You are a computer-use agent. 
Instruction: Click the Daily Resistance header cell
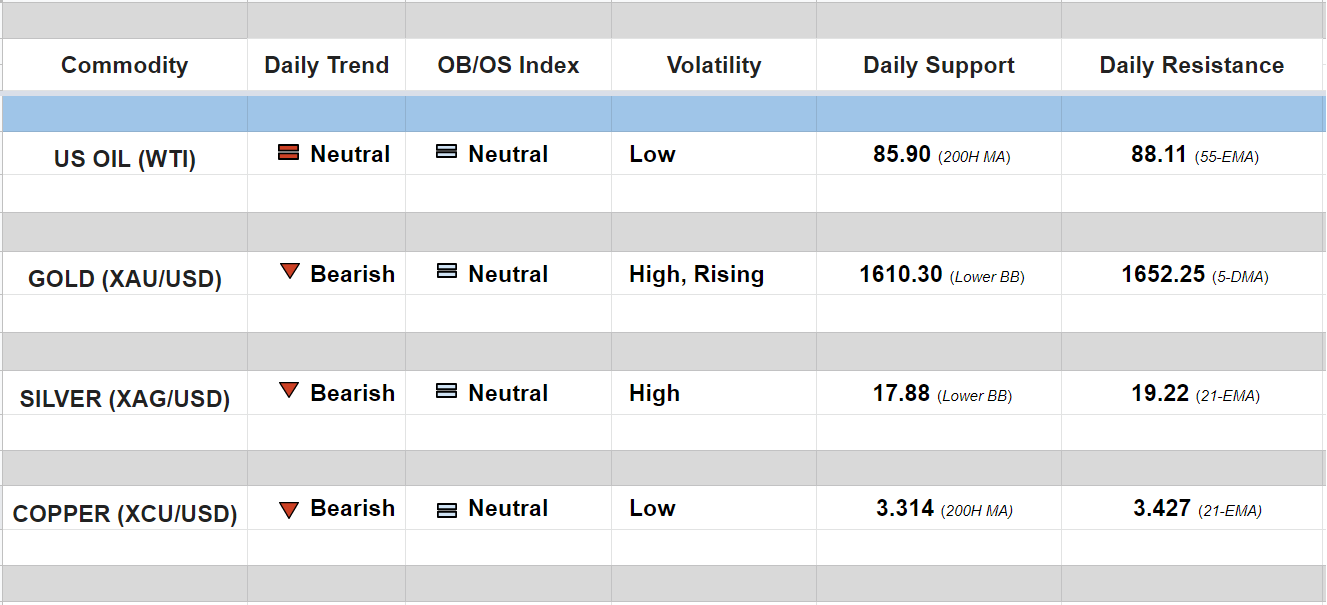(x=1191, y=66)
